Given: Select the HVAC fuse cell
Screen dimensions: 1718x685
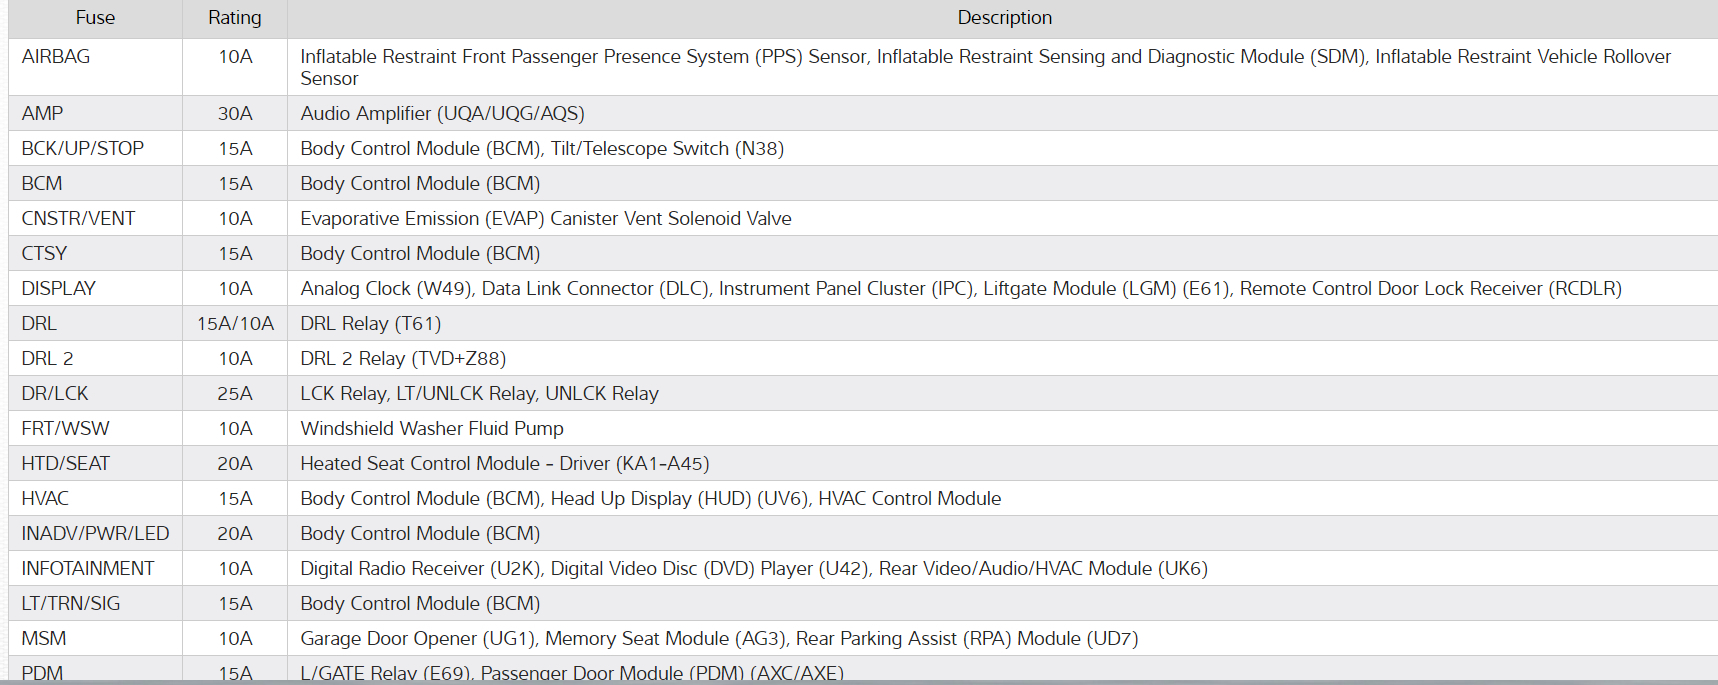Looking at the screenshot, I should [45, 499].
